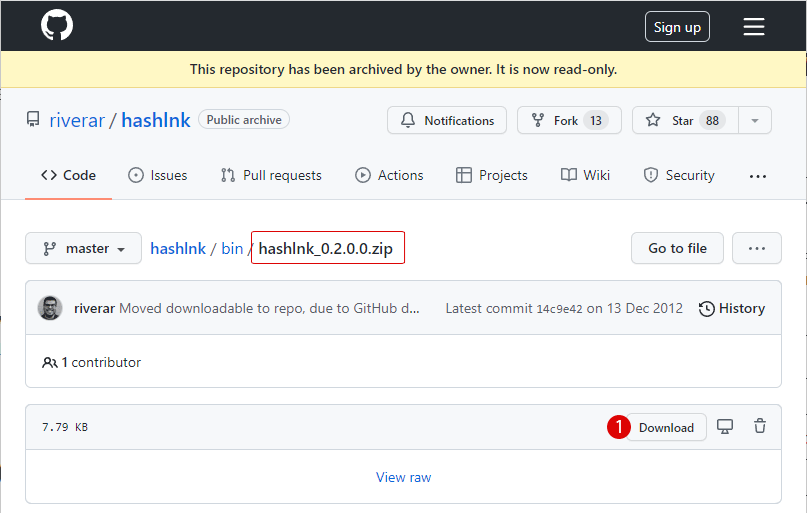Show more repository tabs via ellipsis
This screenshot has height=513, width=807.
tap(758, 176)
